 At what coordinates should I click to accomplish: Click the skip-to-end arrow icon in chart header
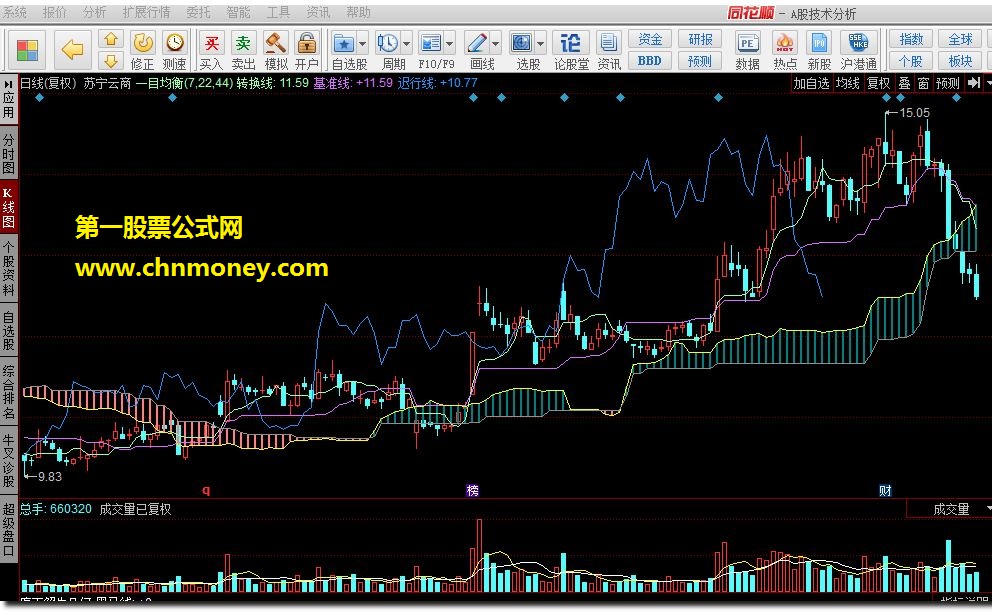[974, 83]
